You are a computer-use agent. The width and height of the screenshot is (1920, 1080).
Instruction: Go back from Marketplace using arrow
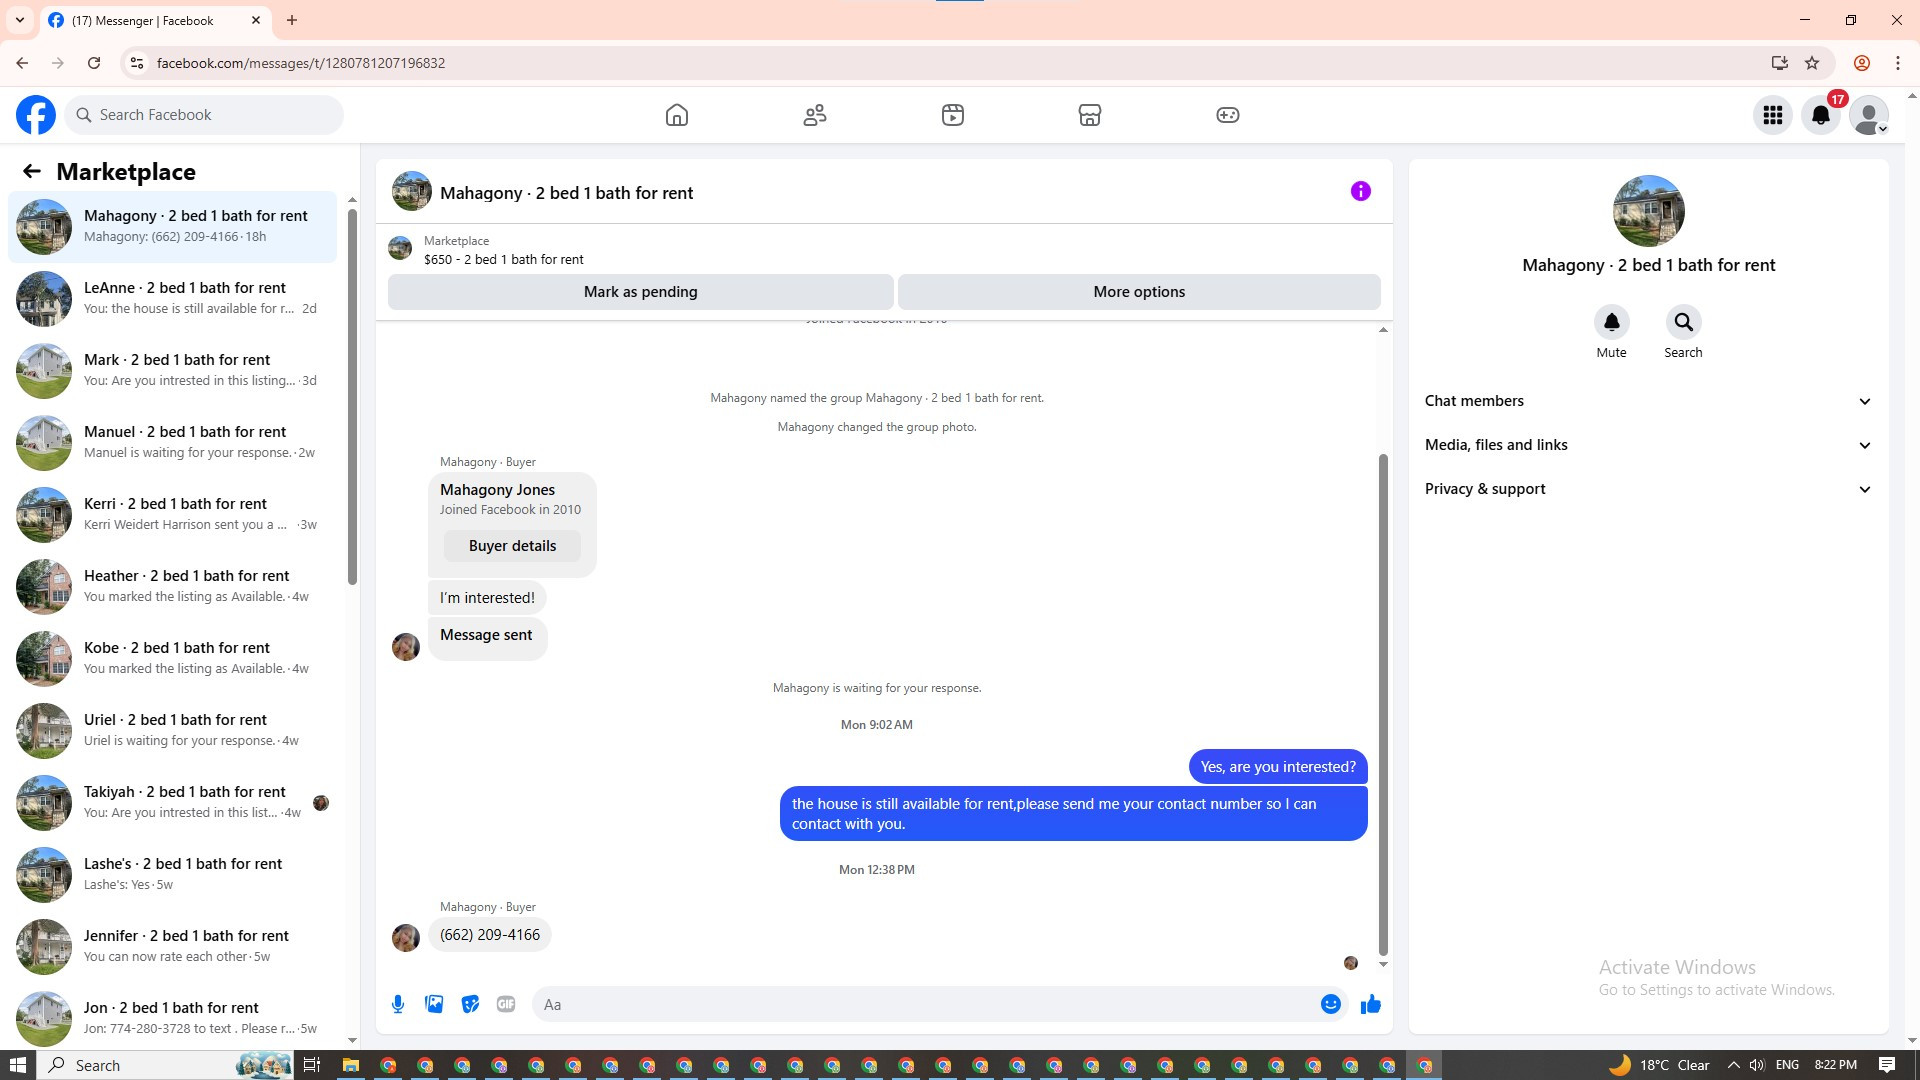(x=32, y=172)
